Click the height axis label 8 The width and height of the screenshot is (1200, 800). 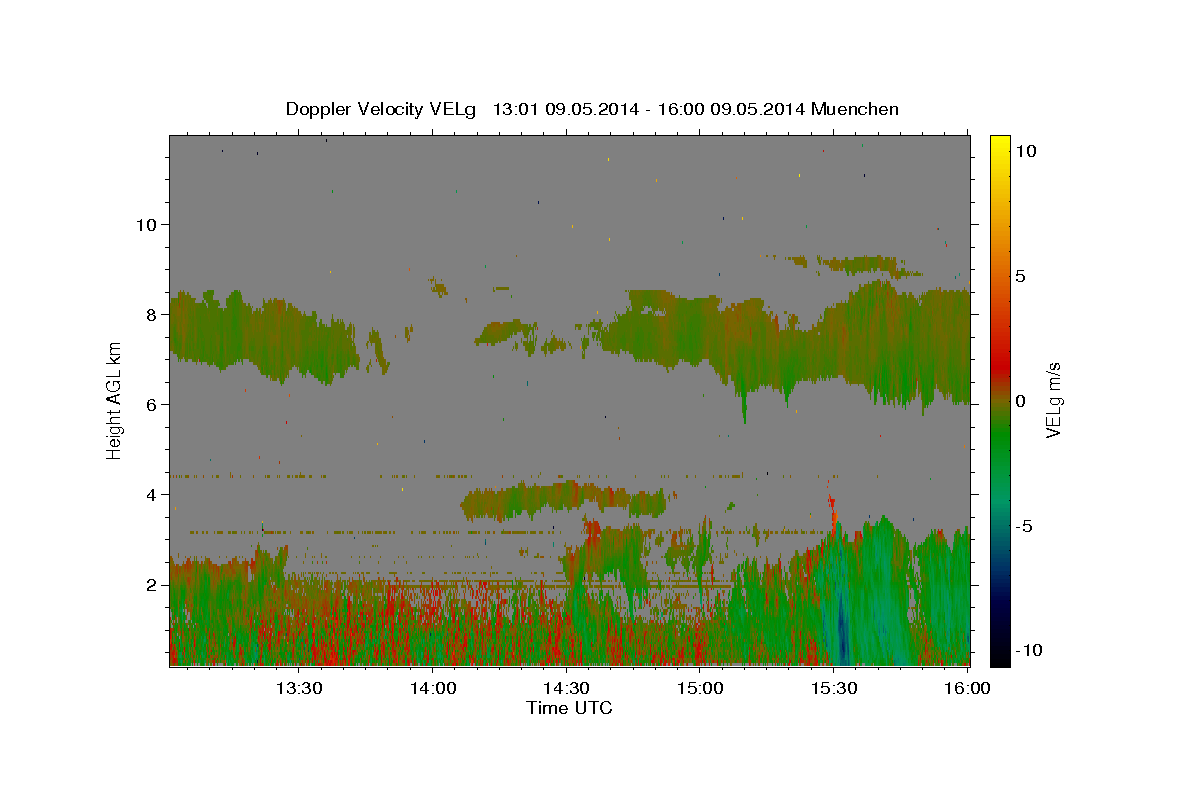[x=151, y=314]
